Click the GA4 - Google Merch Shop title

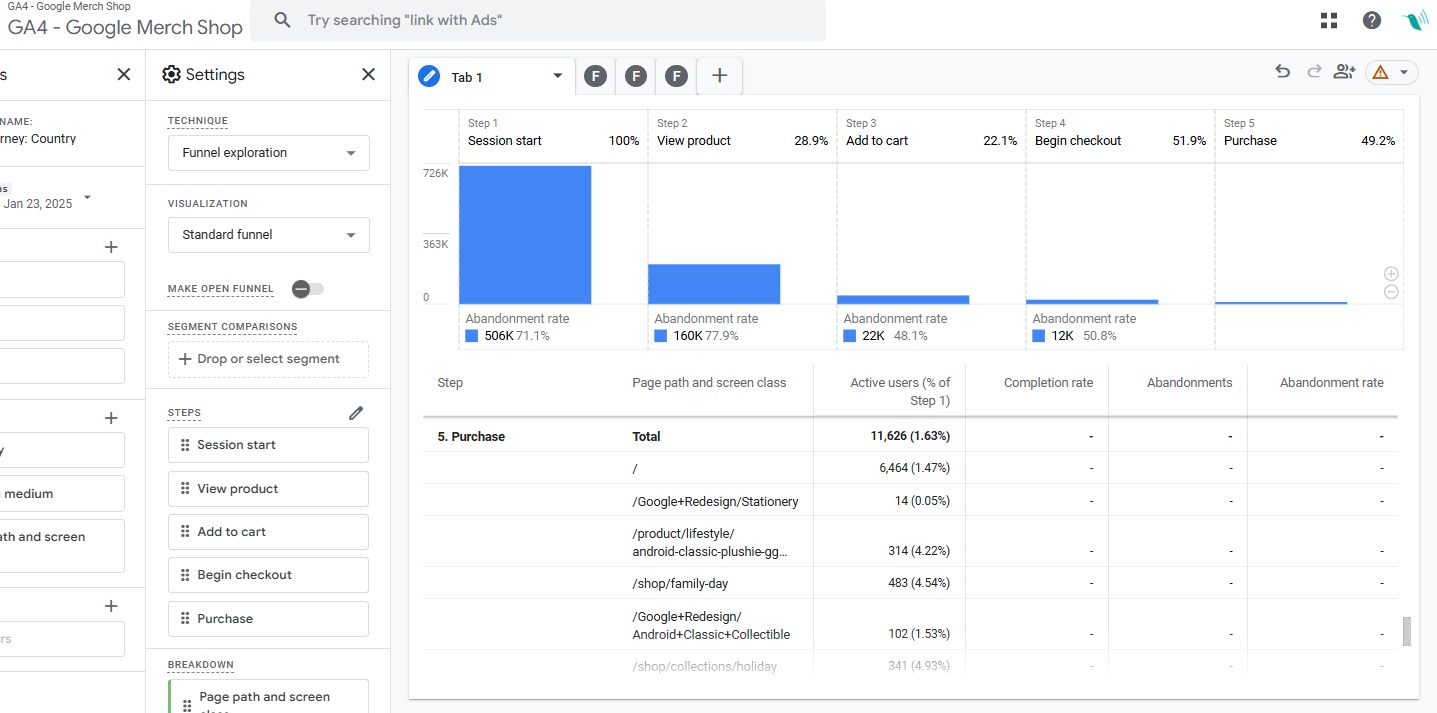pyautogui.click(x=125, y=27)
